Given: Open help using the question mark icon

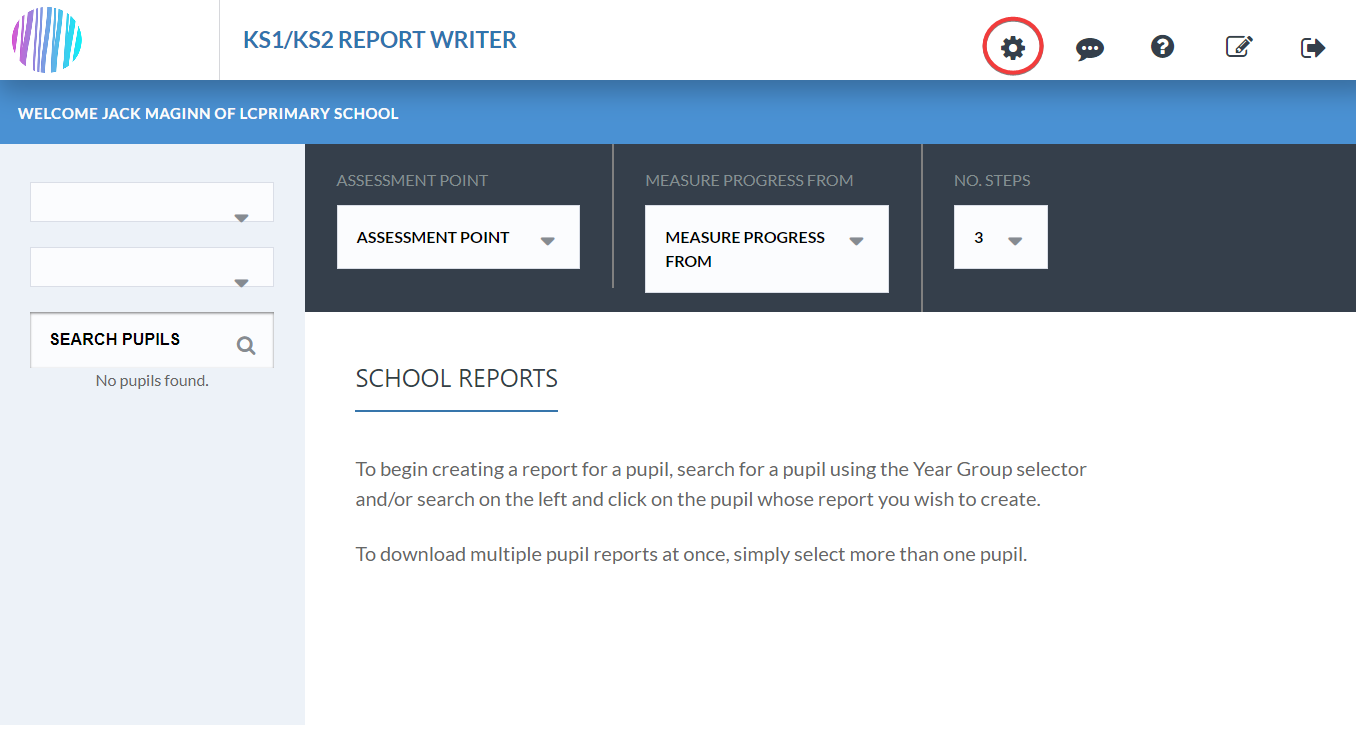Looking at the screenshot, I should tap(1162, 47).
